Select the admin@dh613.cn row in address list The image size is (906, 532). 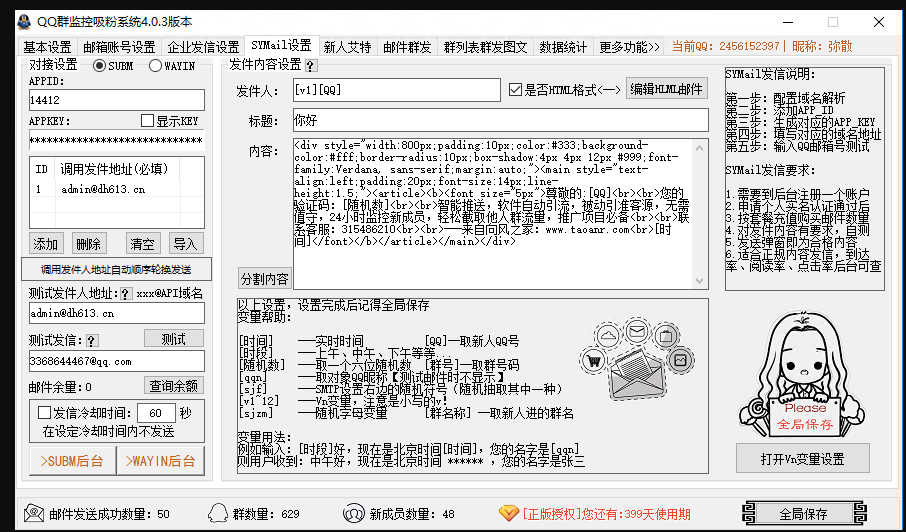(x=117, y=189)
